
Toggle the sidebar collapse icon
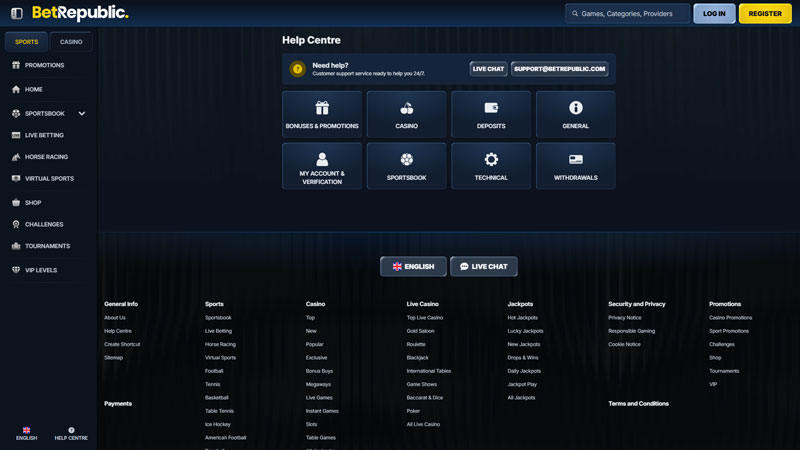pos(17,13)
